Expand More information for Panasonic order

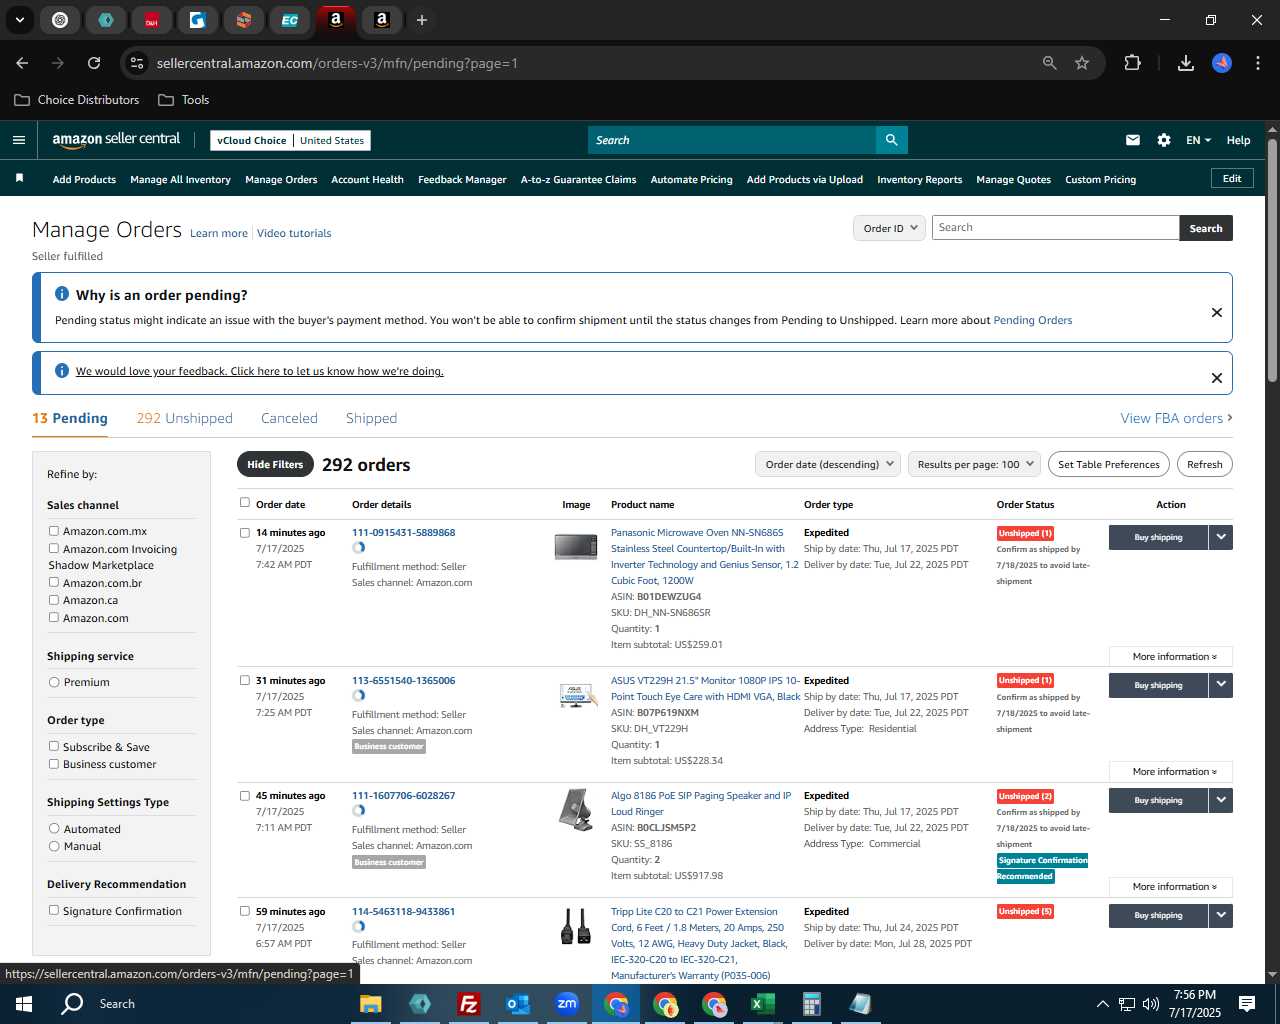1171,657
